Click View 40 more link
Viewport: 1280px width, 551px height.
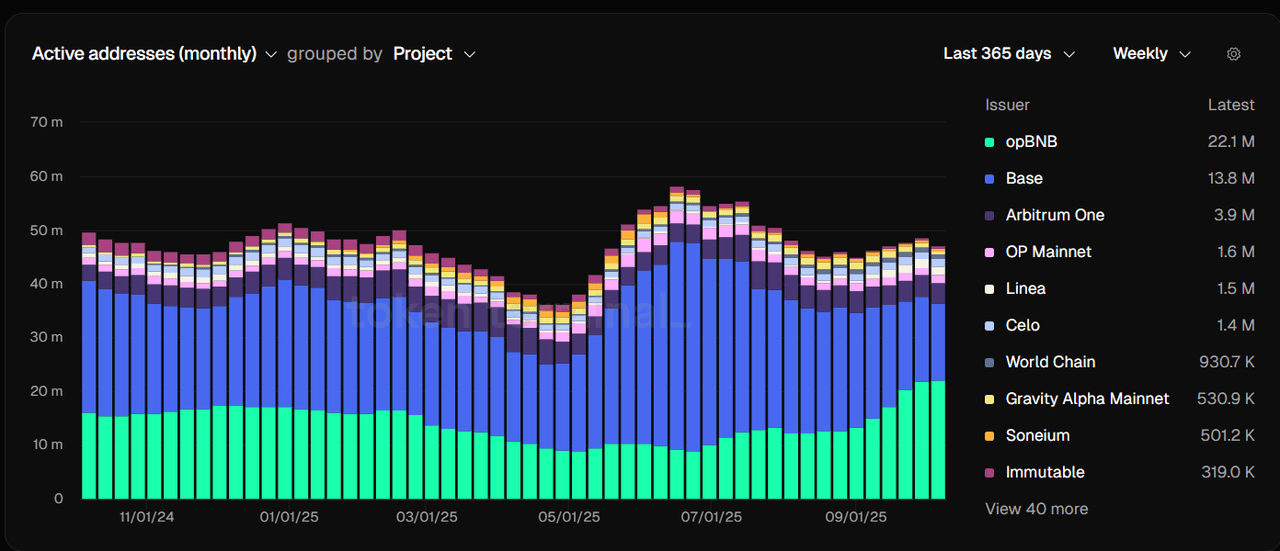[x=1036, y=509]
